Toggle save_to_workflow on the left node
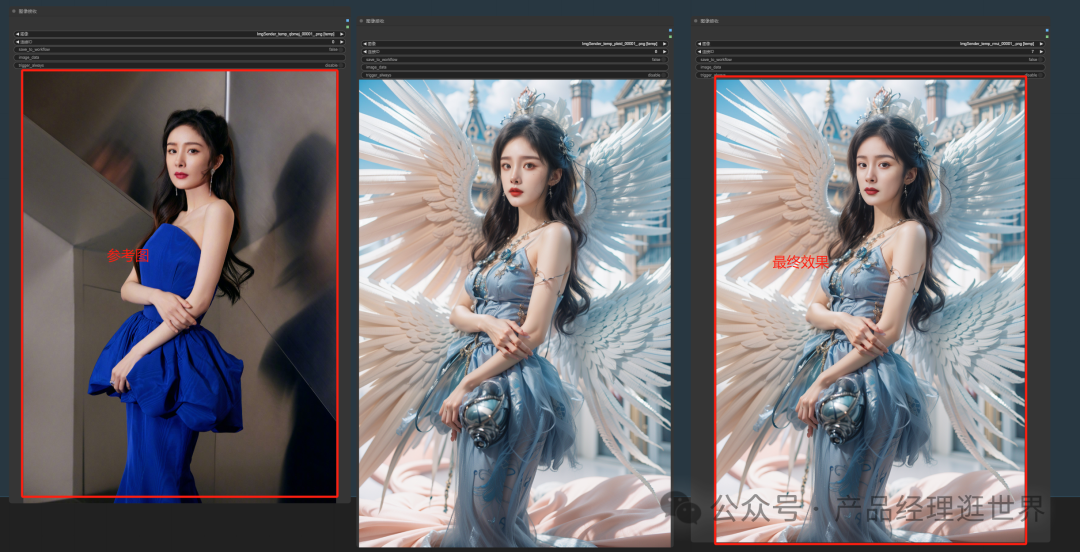 tap(180, 49)
